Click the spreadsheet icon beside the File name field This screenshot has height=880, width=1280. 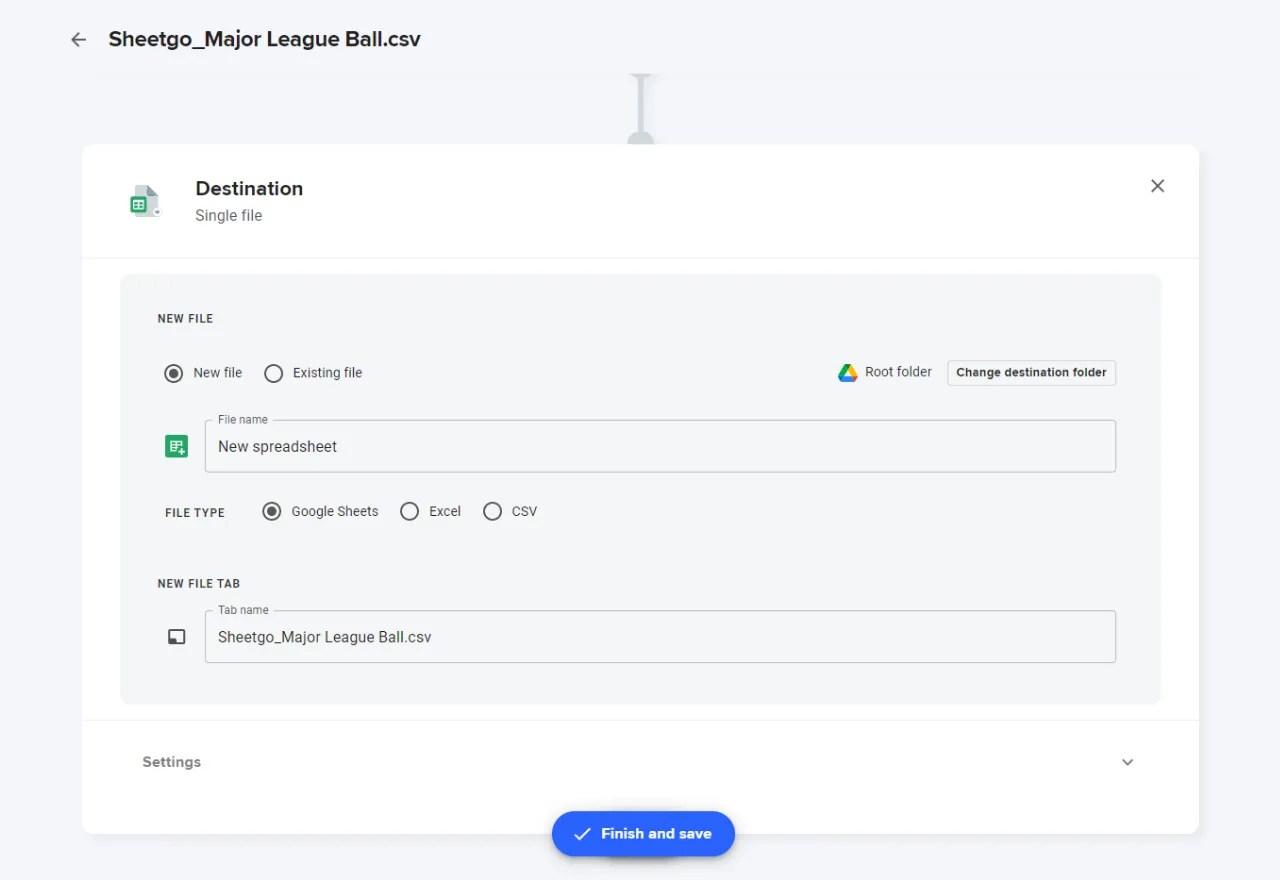176,446
